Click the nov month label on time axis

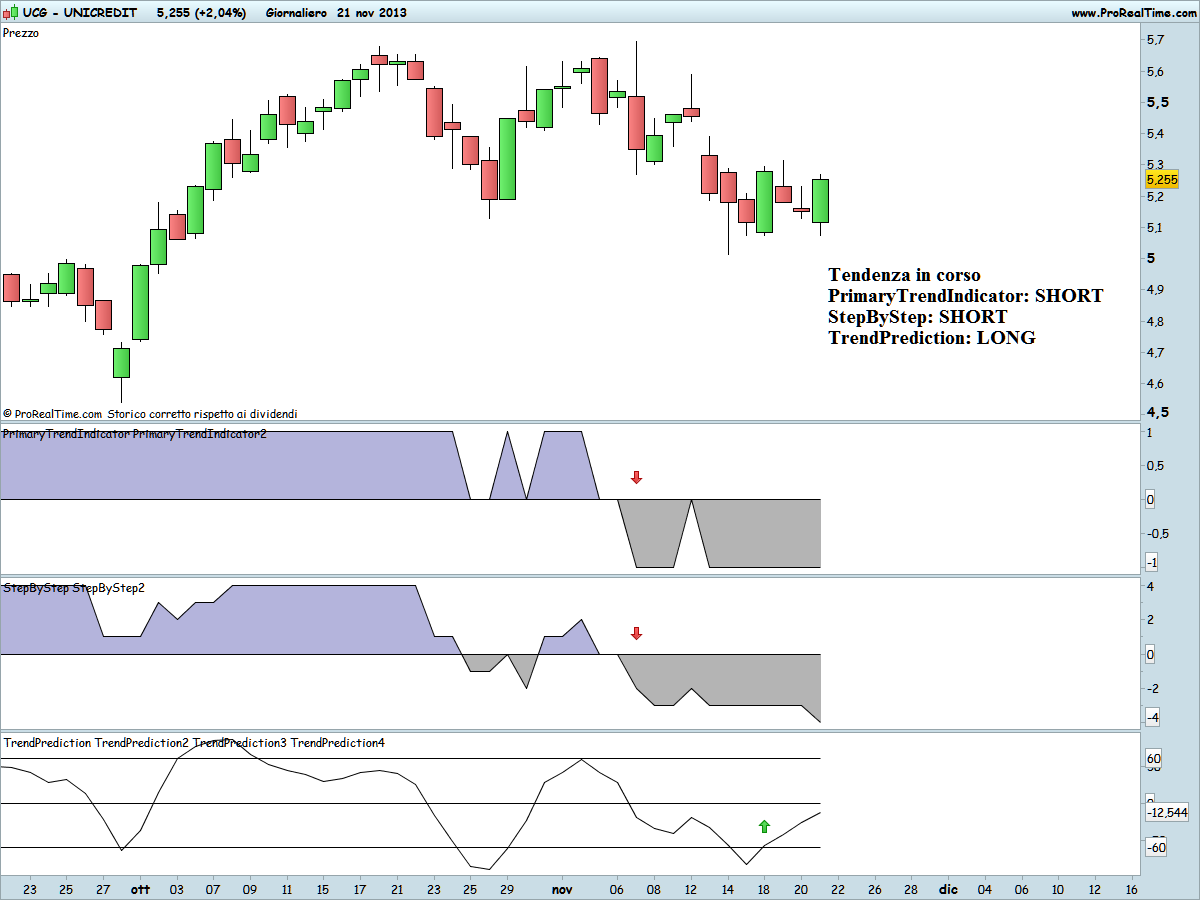562,889
